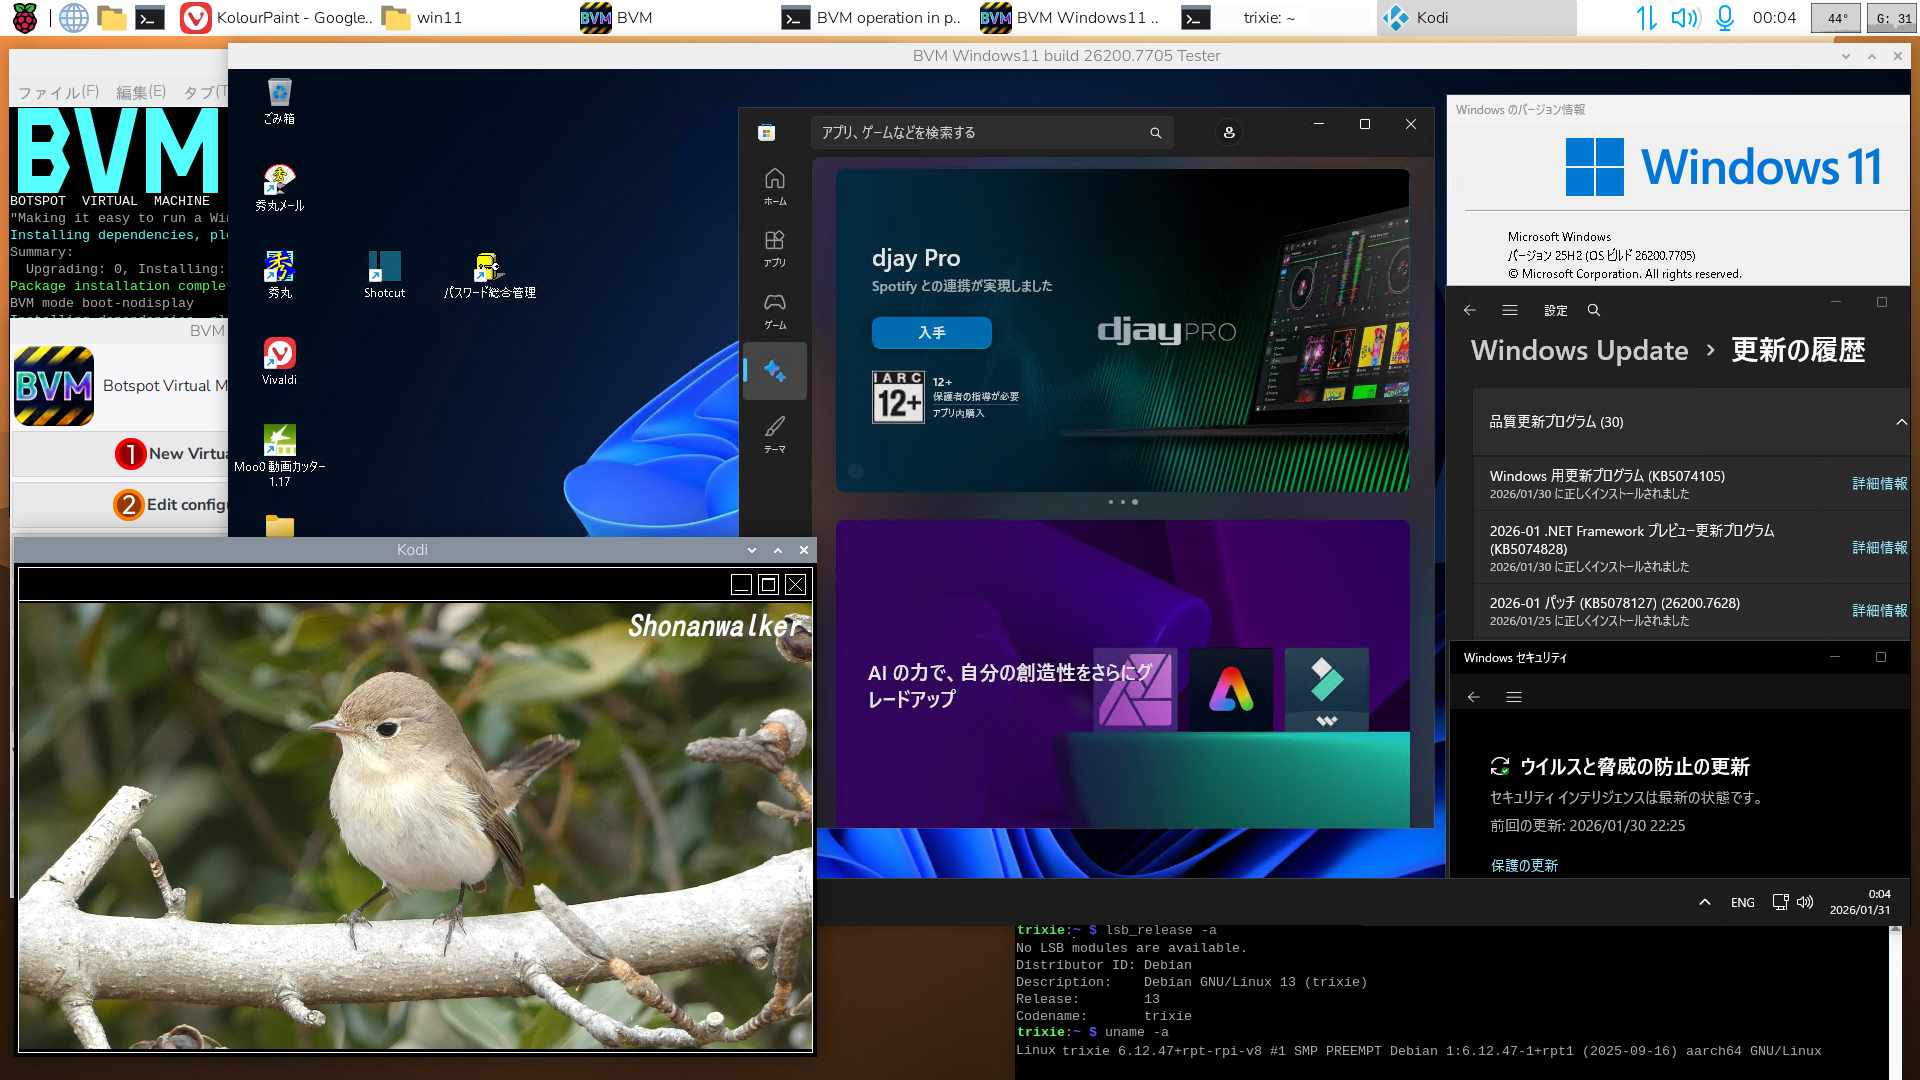Click the microphone icon in top panel
This screenshot has width=1920, height=1080.
click(1724, 17)
